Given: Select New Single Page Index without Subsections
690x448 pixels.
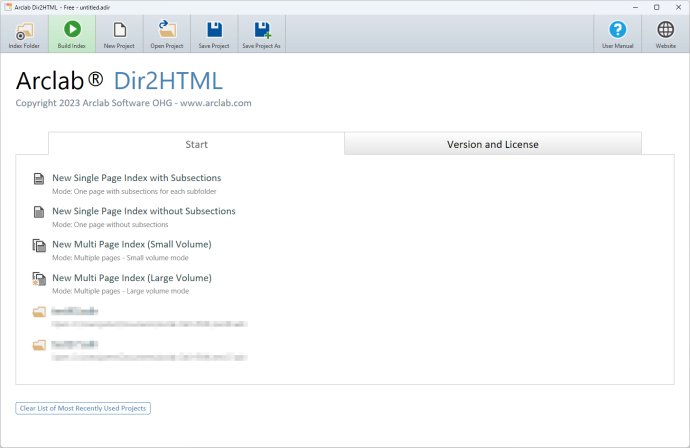Looking at the screenshot, I should click(144, 211).
